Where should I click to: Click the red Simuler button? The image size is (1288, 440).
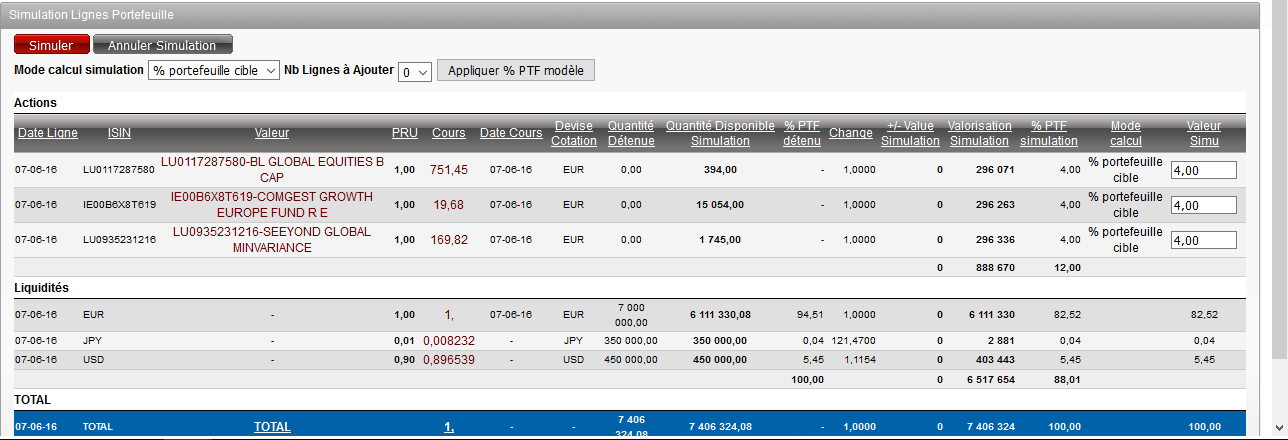[51, 45]
